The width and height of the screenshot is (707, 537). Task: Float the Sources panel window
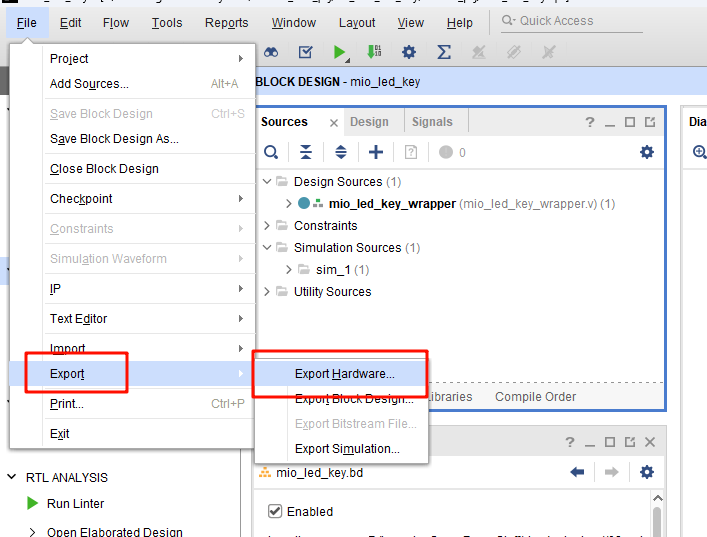click(650, 122)
